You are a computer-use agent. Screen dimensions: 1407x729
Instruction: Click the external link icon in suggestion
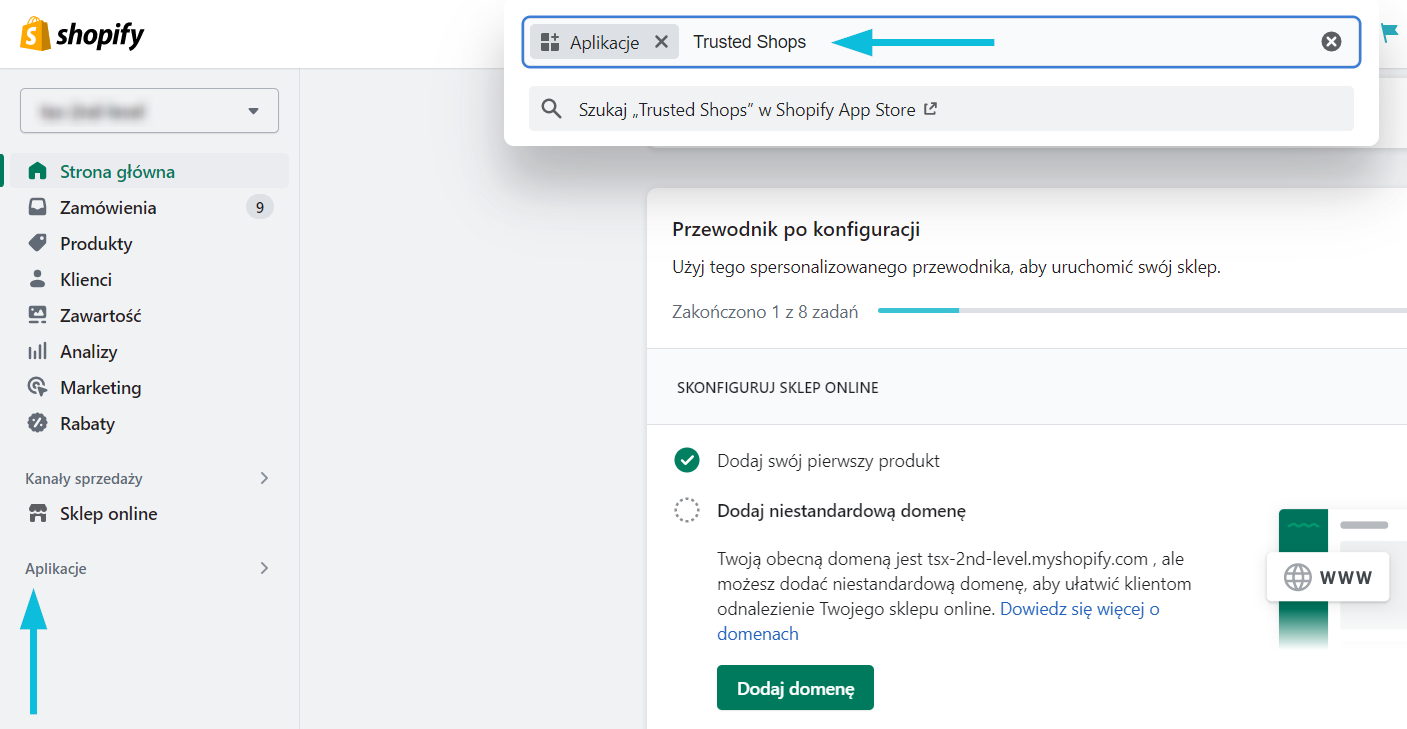coord(930,109)
